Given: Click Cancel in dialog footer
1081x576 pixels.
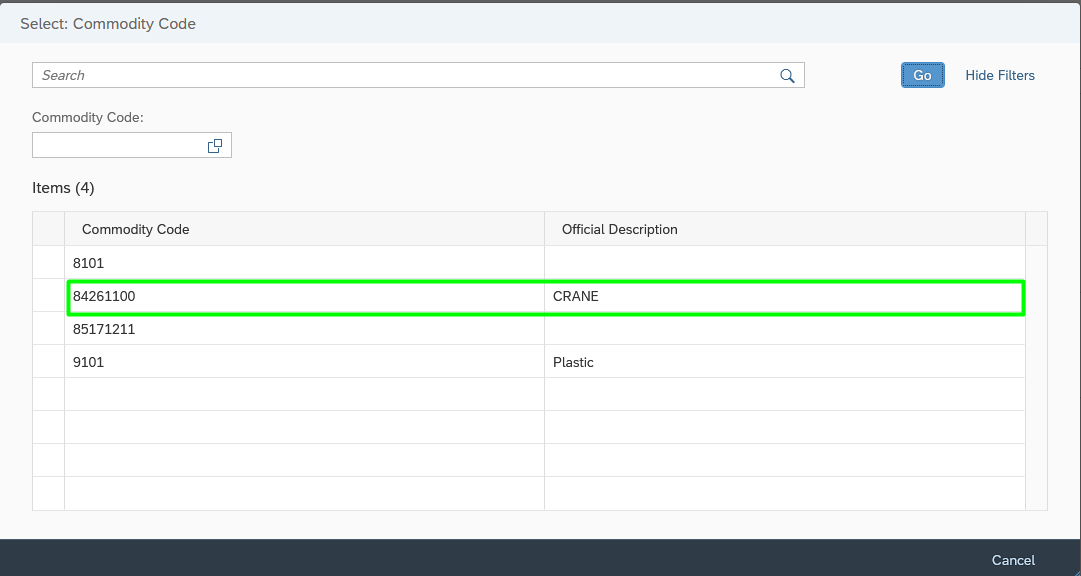Looking at the screenshot, I should (x=1013, y=560).
